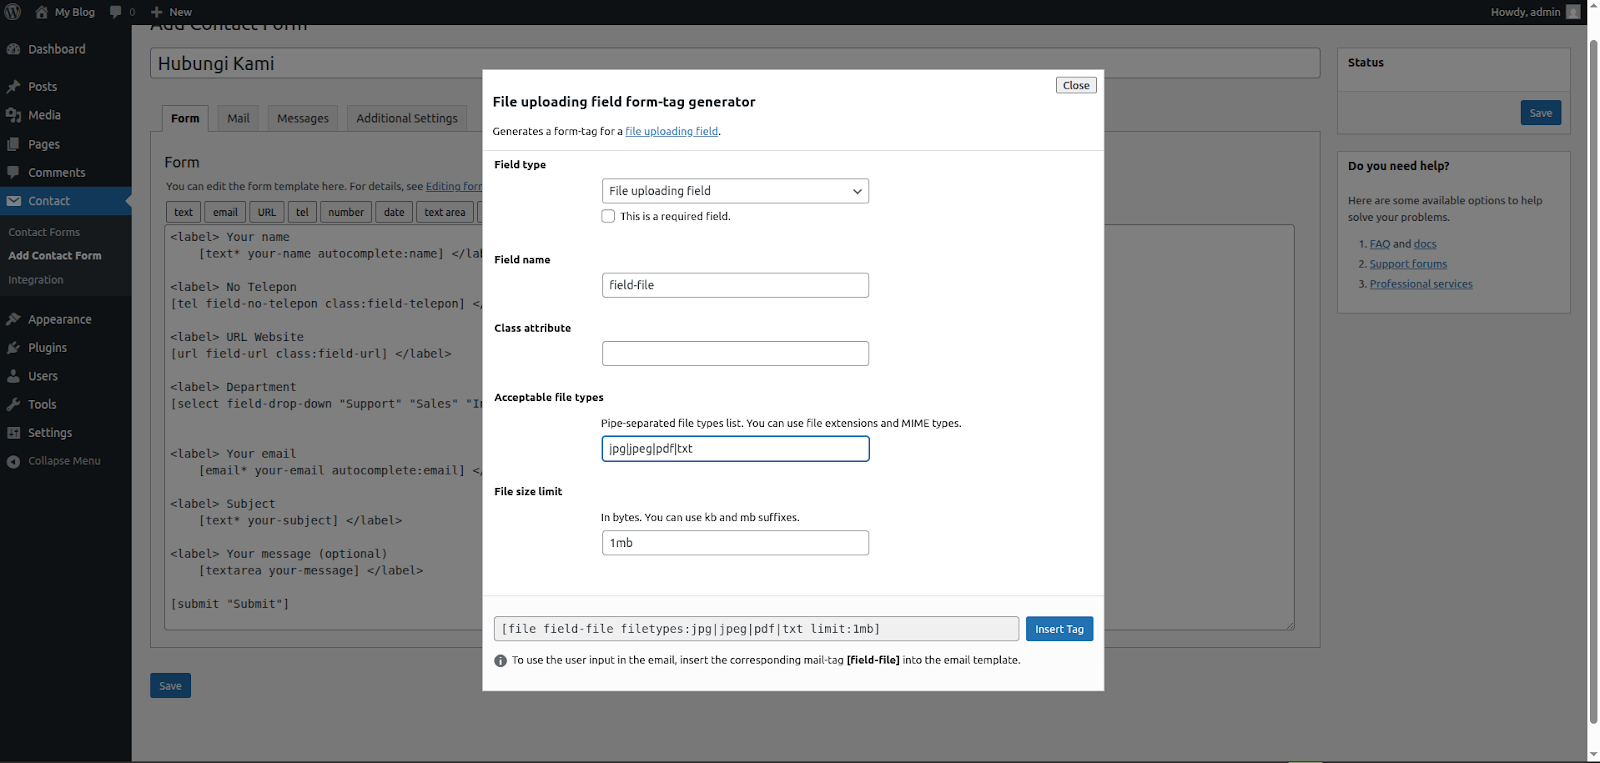Open the comments bubble icon in admin bar
Screen dimensions: 1600x763
[x=116, y=12]
